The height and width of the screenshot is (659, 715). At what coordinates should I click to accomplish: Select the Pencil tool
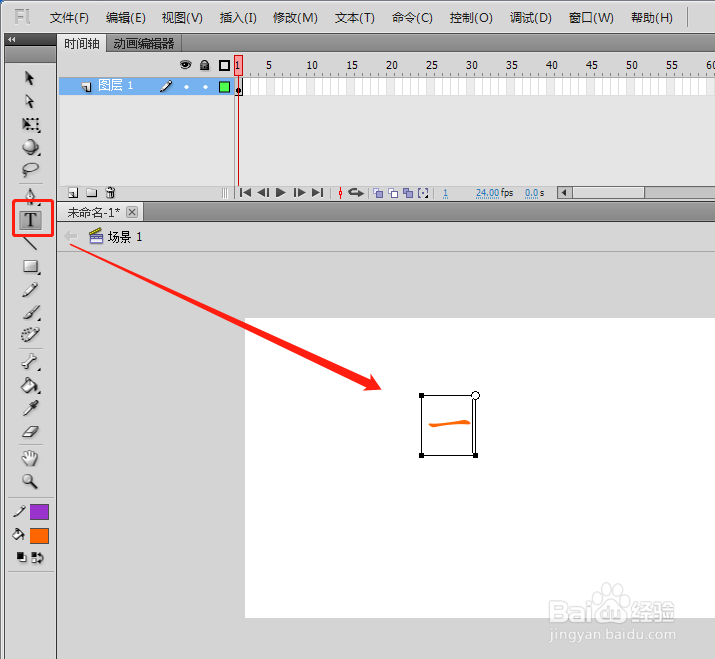click(x=30, y=290)
